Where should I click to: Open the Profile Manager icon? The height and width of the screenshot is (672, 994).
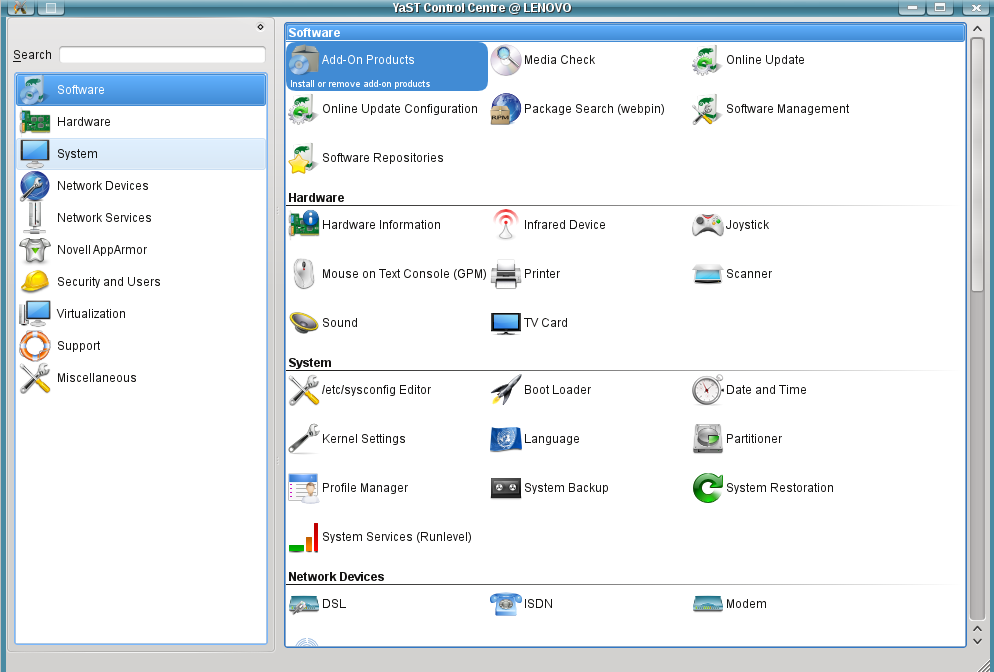point(304,488)
